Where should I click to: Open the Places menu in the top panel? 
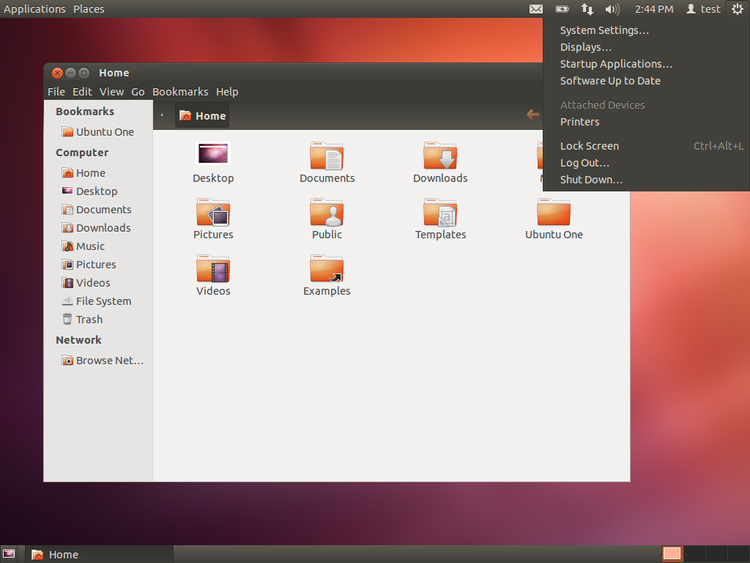(88, 9)
